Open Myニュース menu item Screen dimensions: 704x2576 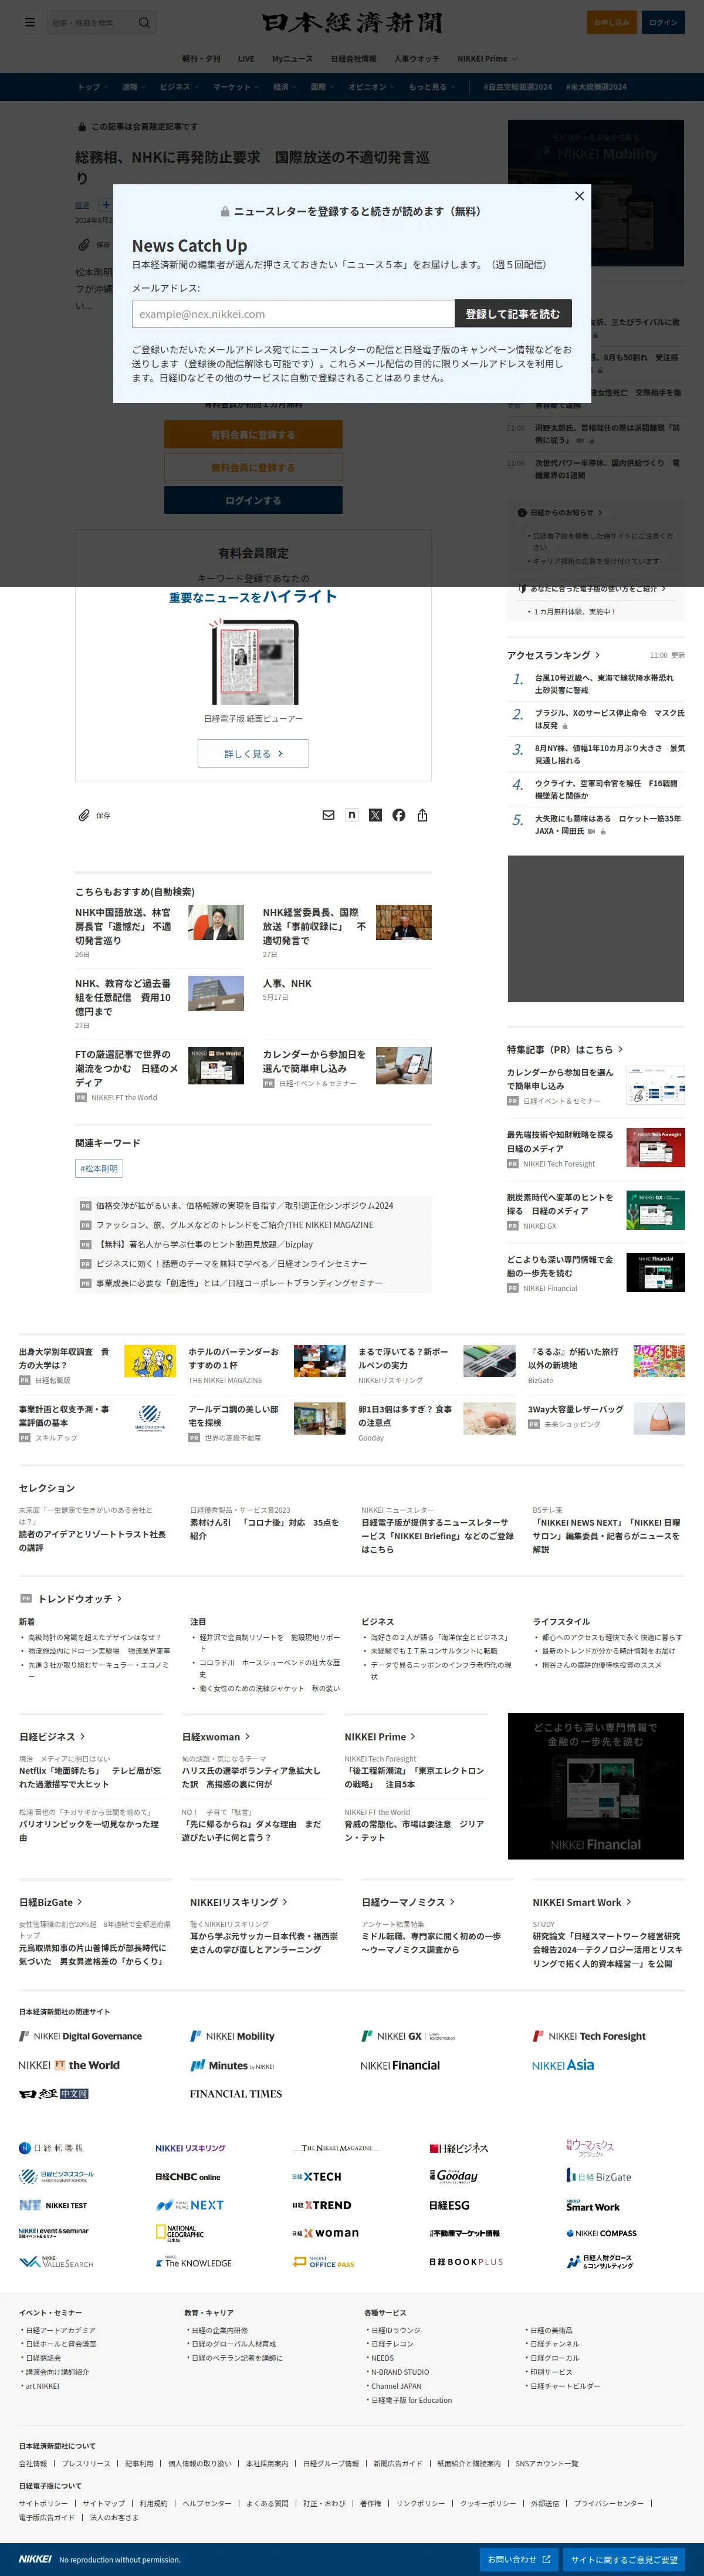(x=292, y=58)
